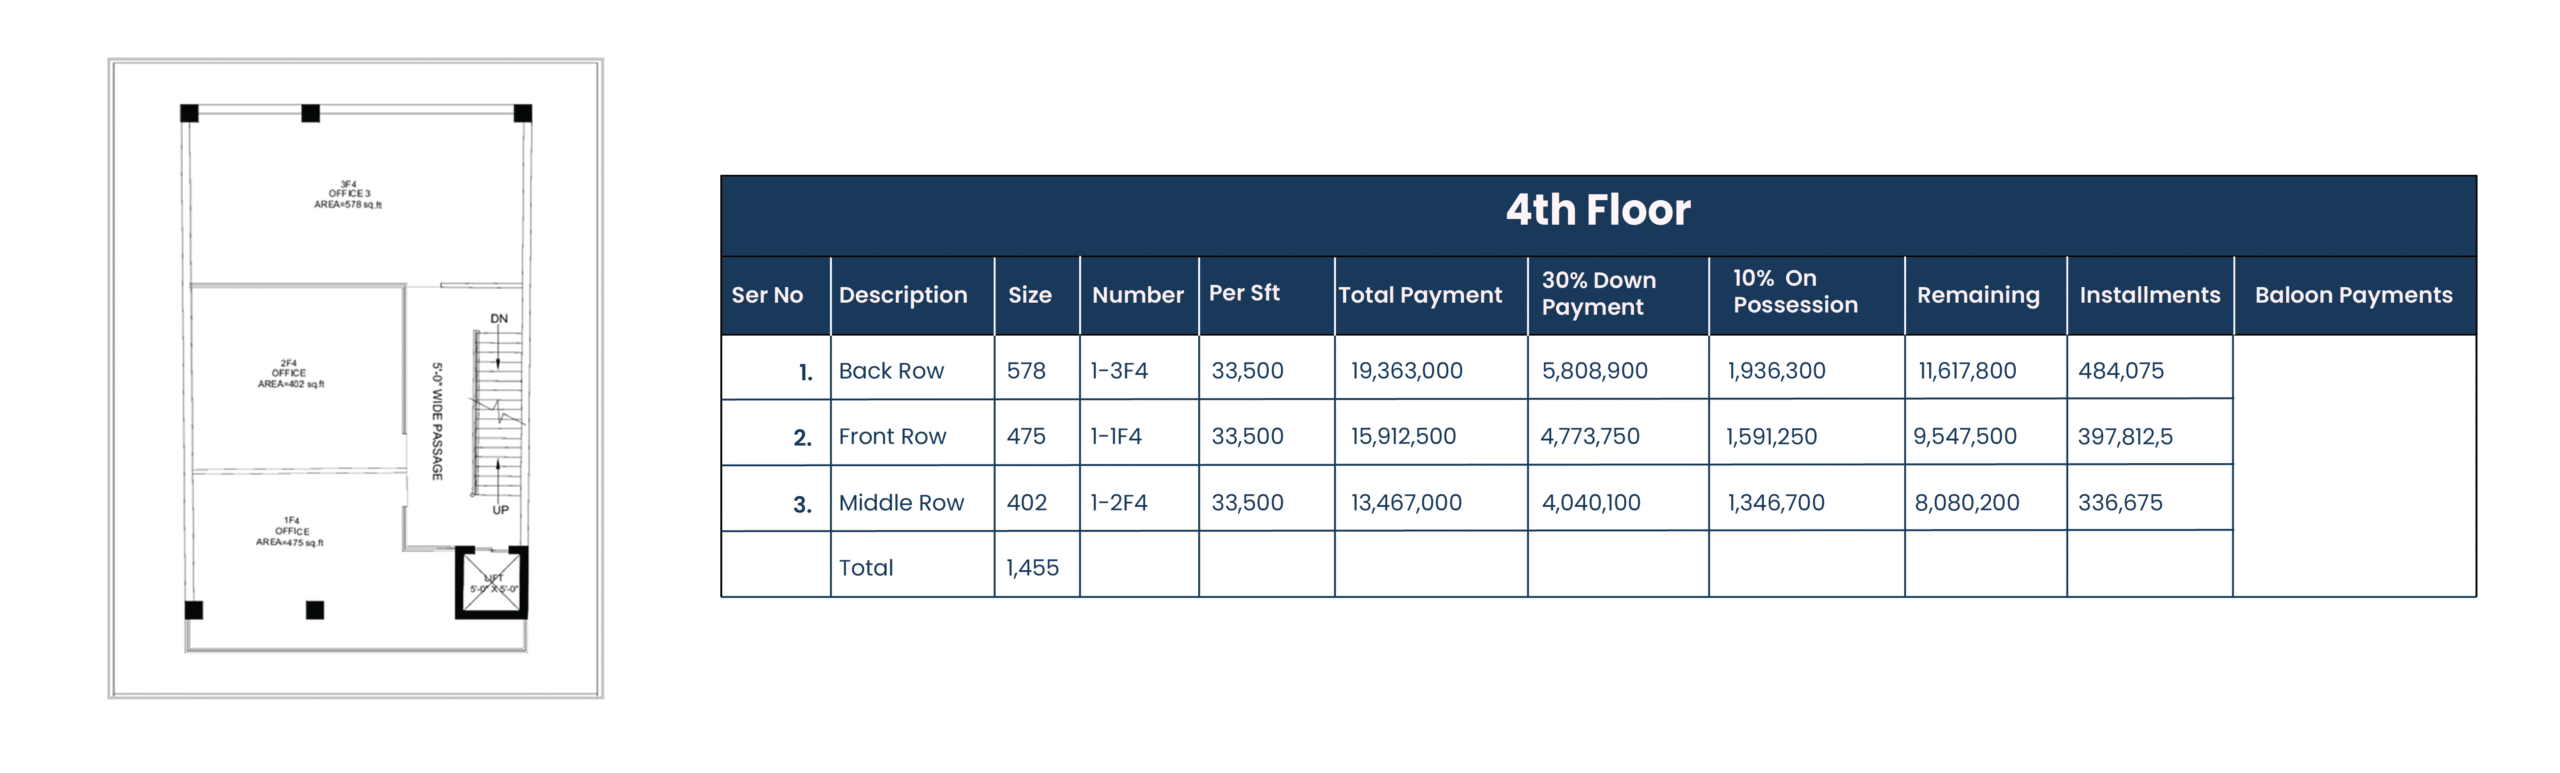Click the 4th Floor table title
This screenshot has height=773, width=2560.
[1597, 211]
